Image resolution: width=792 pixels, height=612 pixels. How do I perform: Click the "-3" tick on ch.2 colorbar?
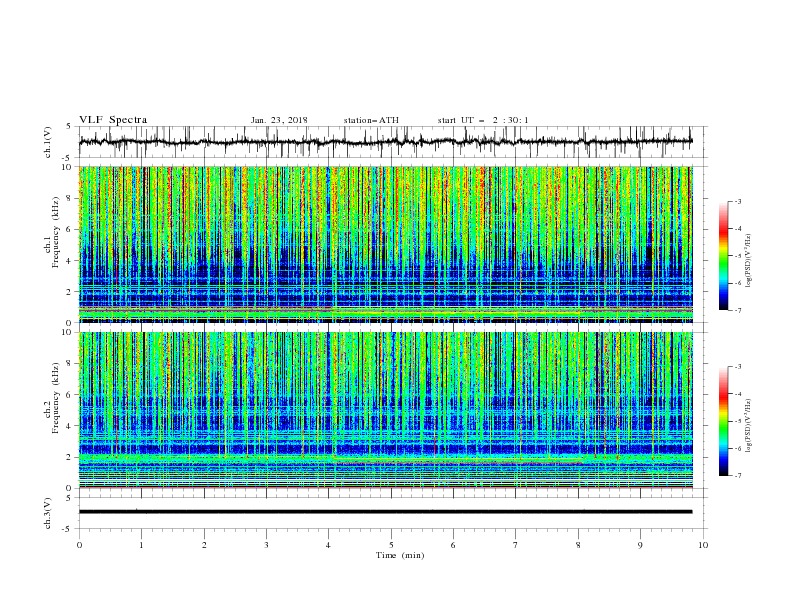tap(738, 367)
